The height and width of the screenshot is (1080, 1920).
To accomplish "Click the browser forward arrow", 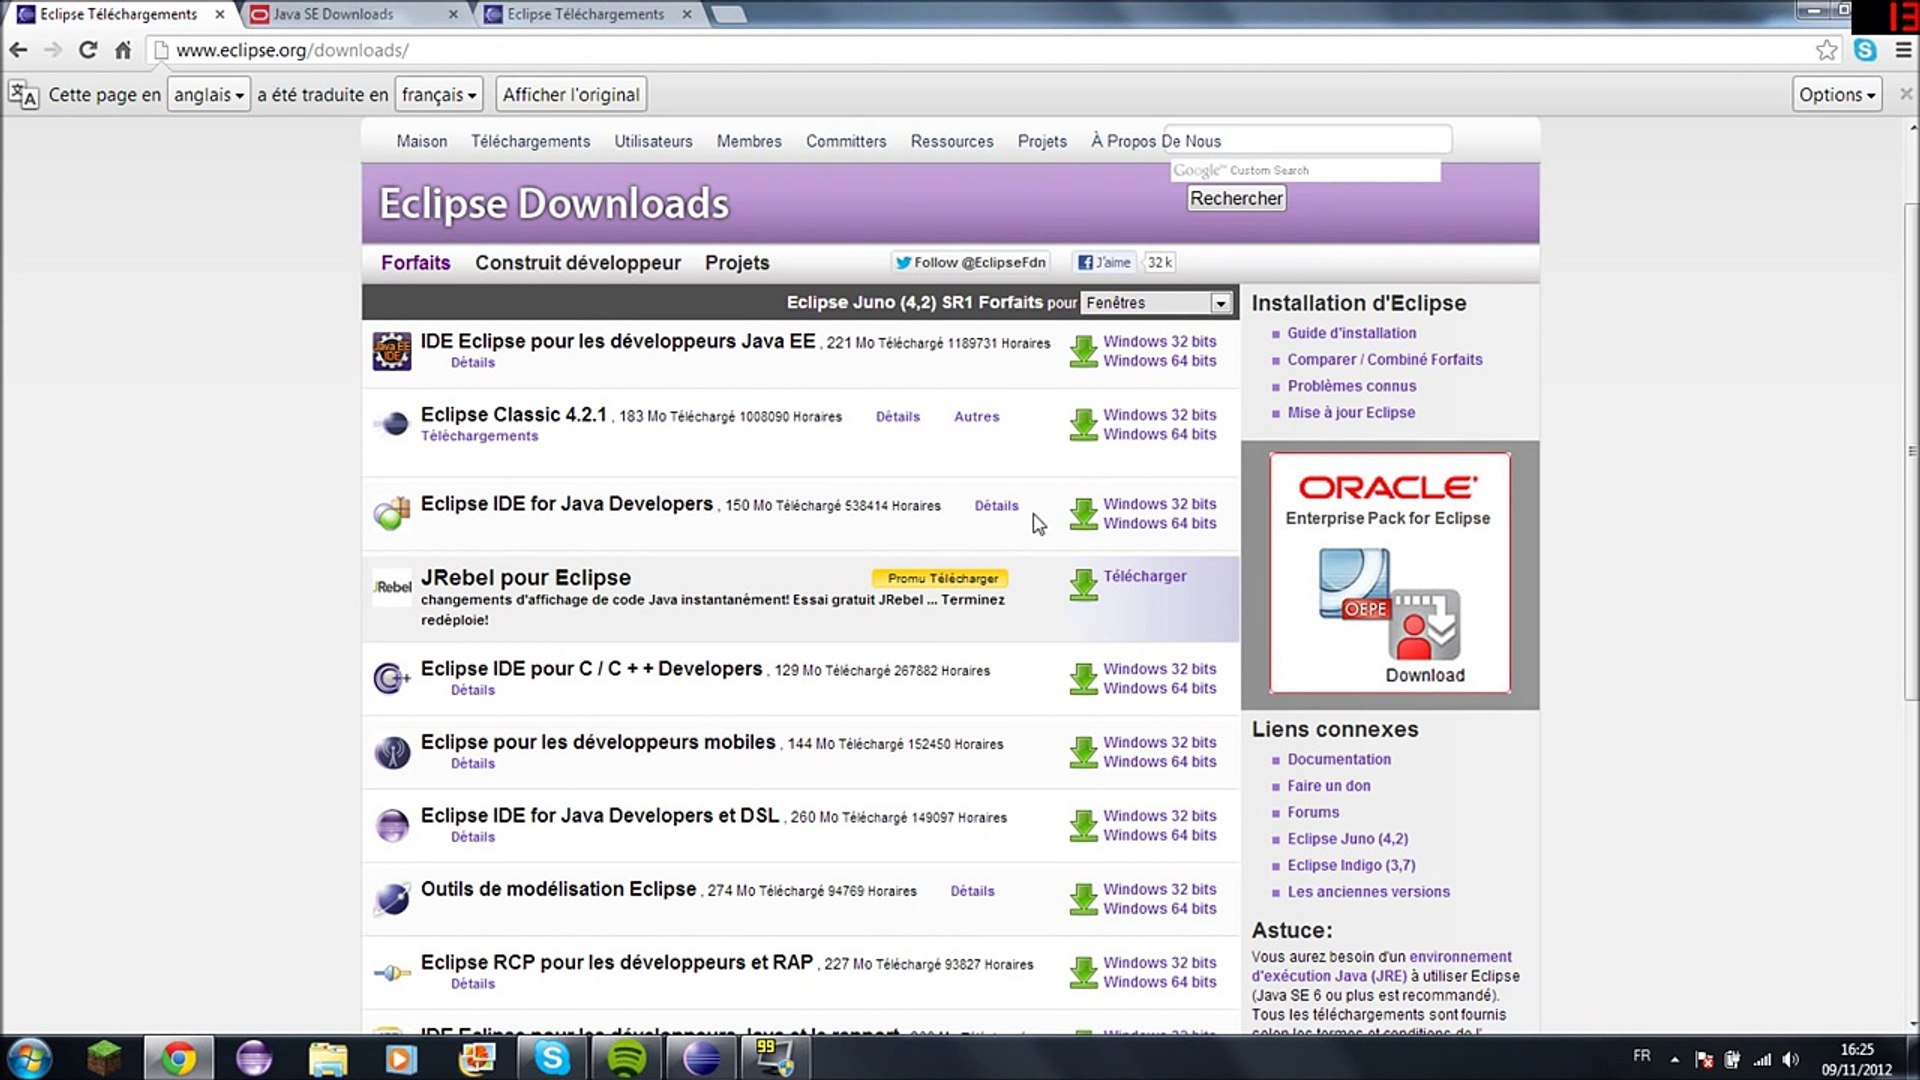I will click(x=53, y=50).
